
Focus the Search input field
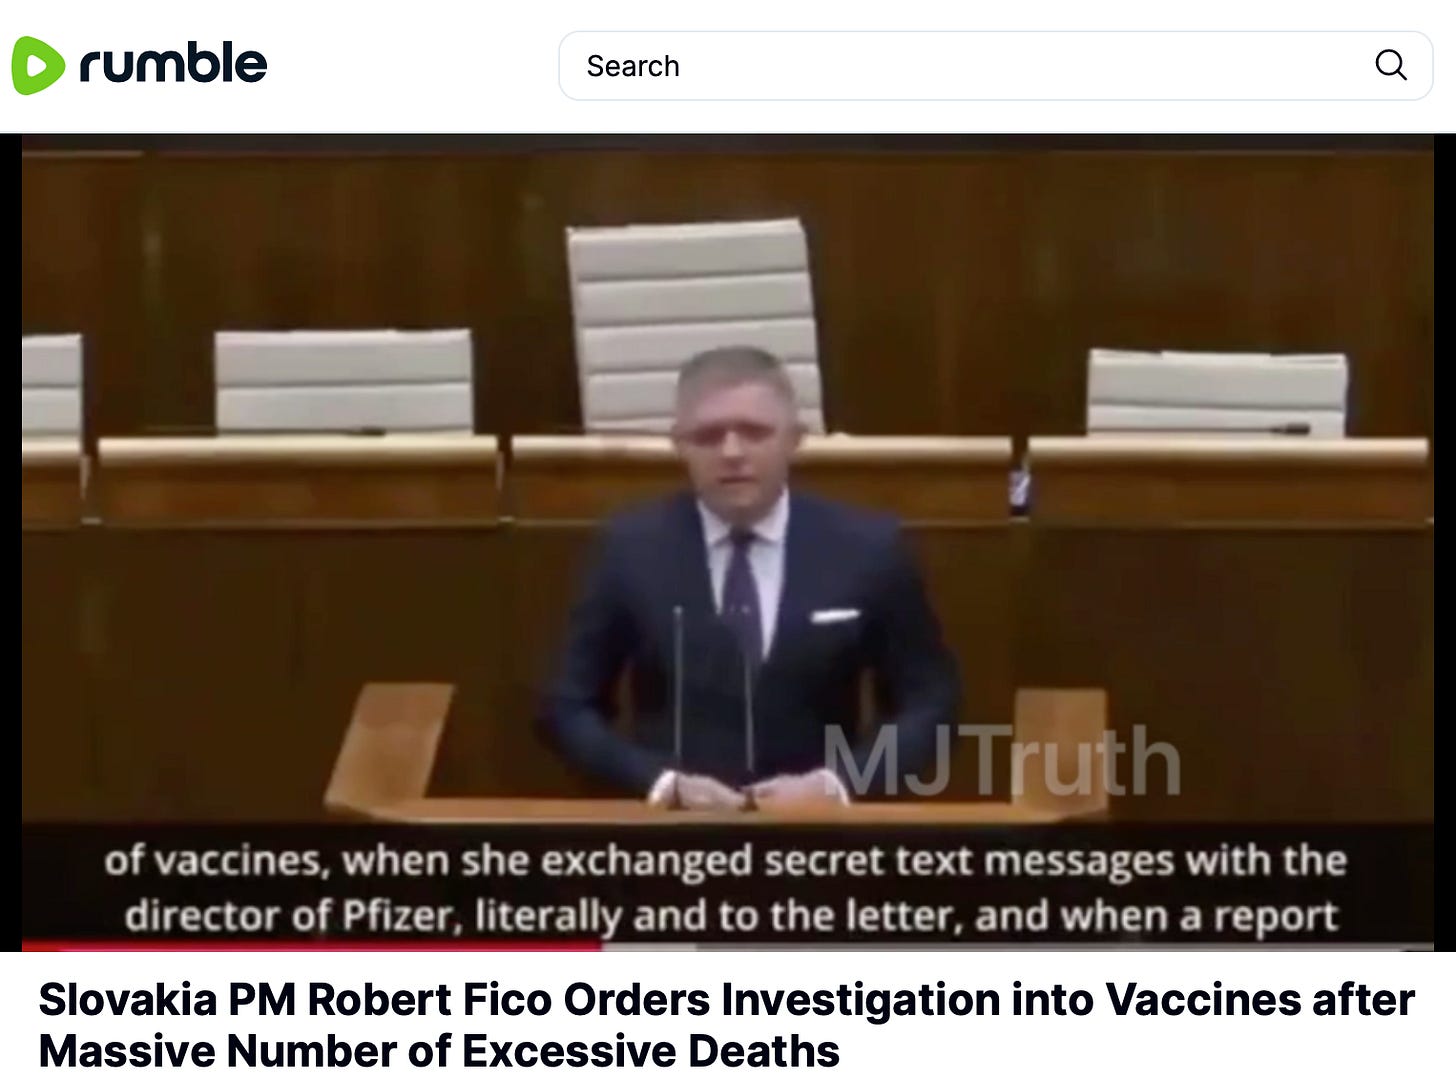pos(995,66)
